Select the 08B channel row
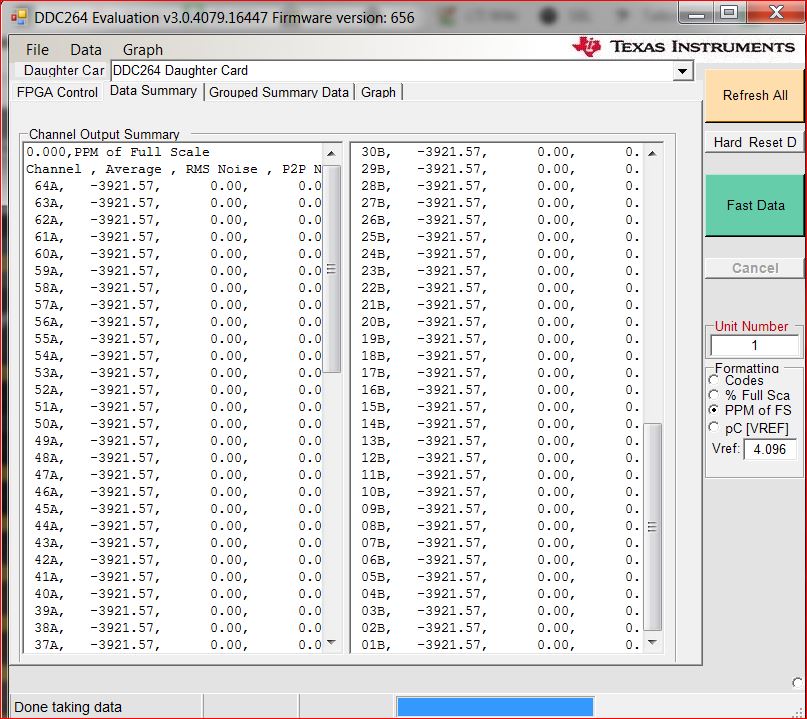Viewport: 807px width, 719px height. click(498, 526)
